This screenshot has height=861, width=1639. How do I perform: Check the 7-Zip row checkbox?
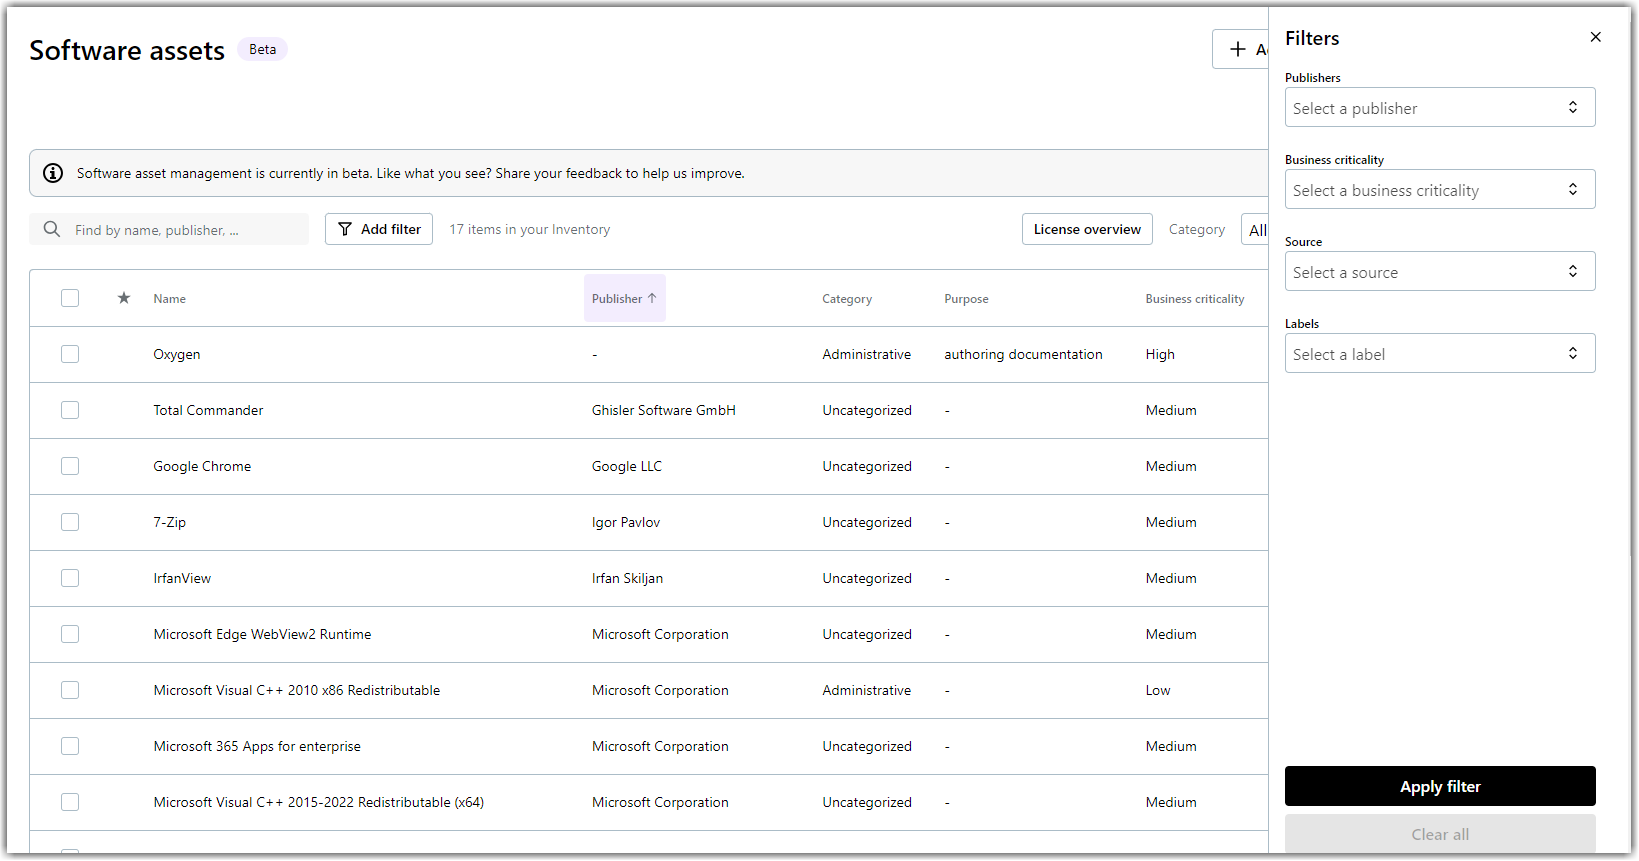pos(70,522)
